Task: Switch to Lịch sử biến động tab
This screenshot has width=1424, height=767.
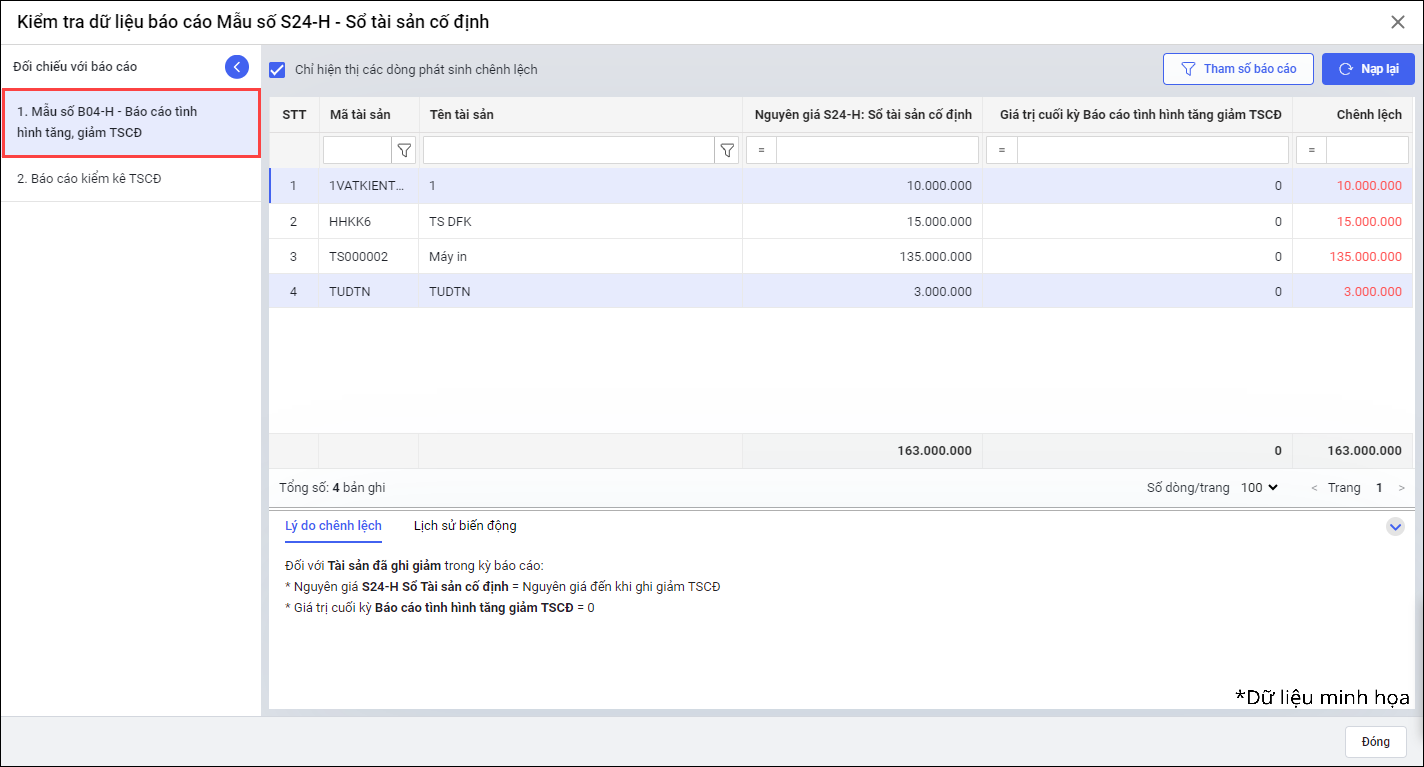Action: 465,526
